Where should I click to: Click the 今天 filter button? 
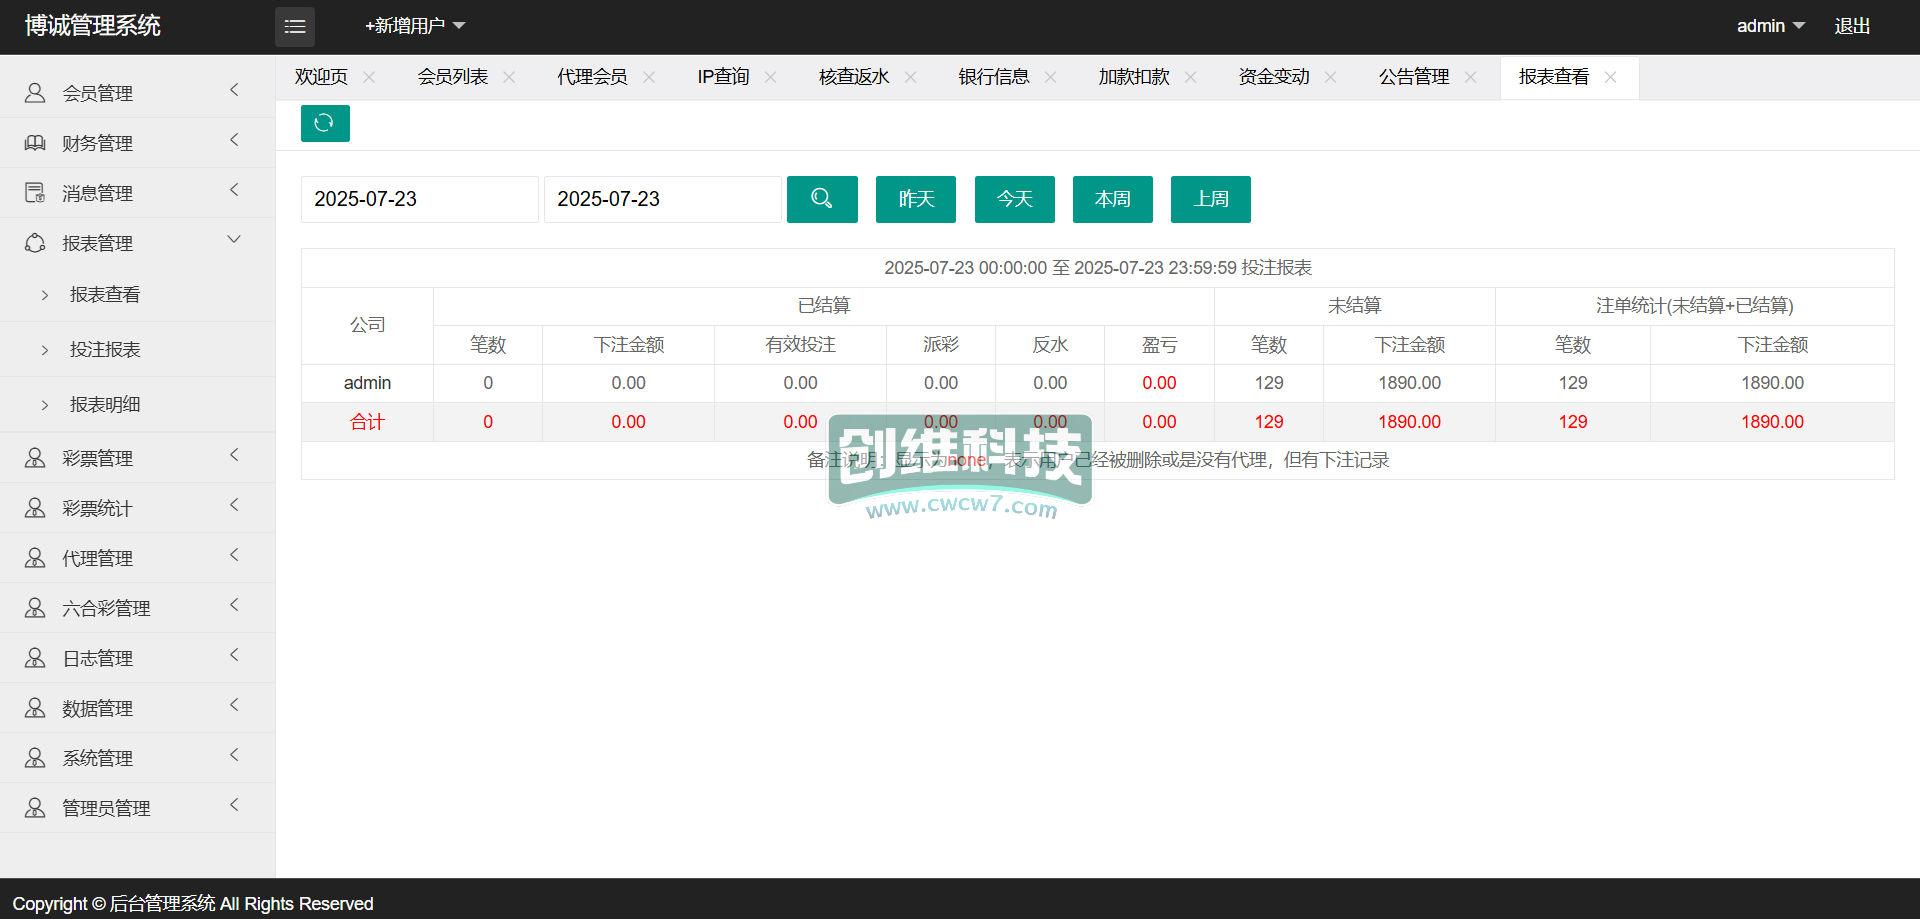click(1015, 199)
